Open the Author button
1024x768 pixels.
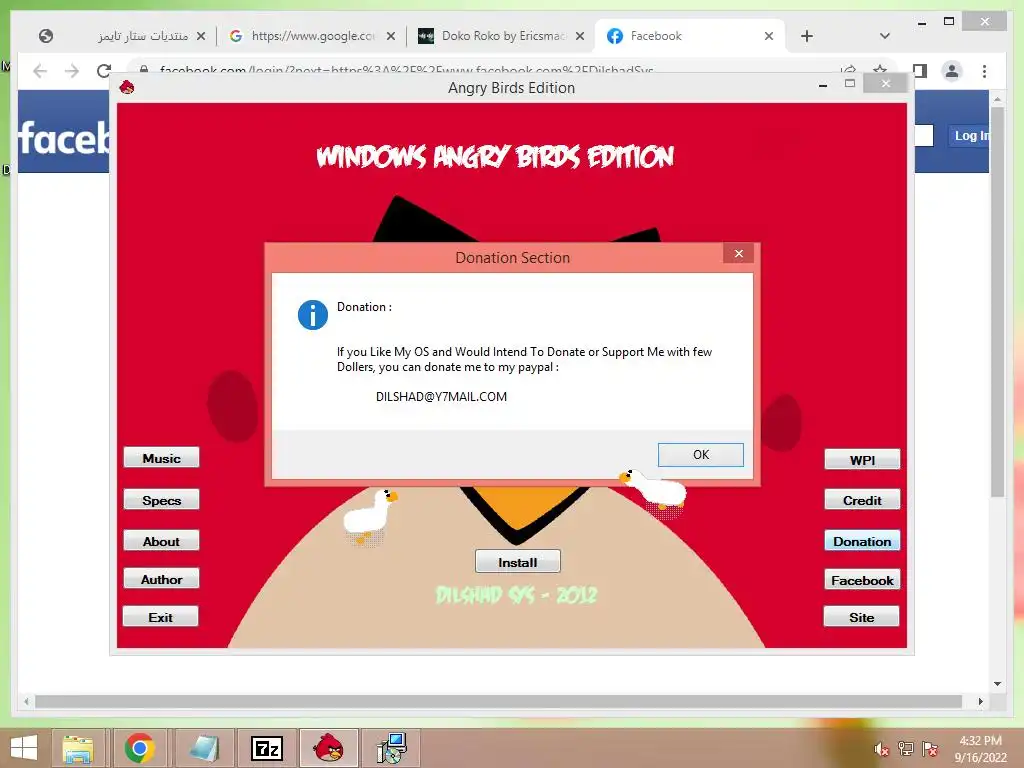pos(161,579)
